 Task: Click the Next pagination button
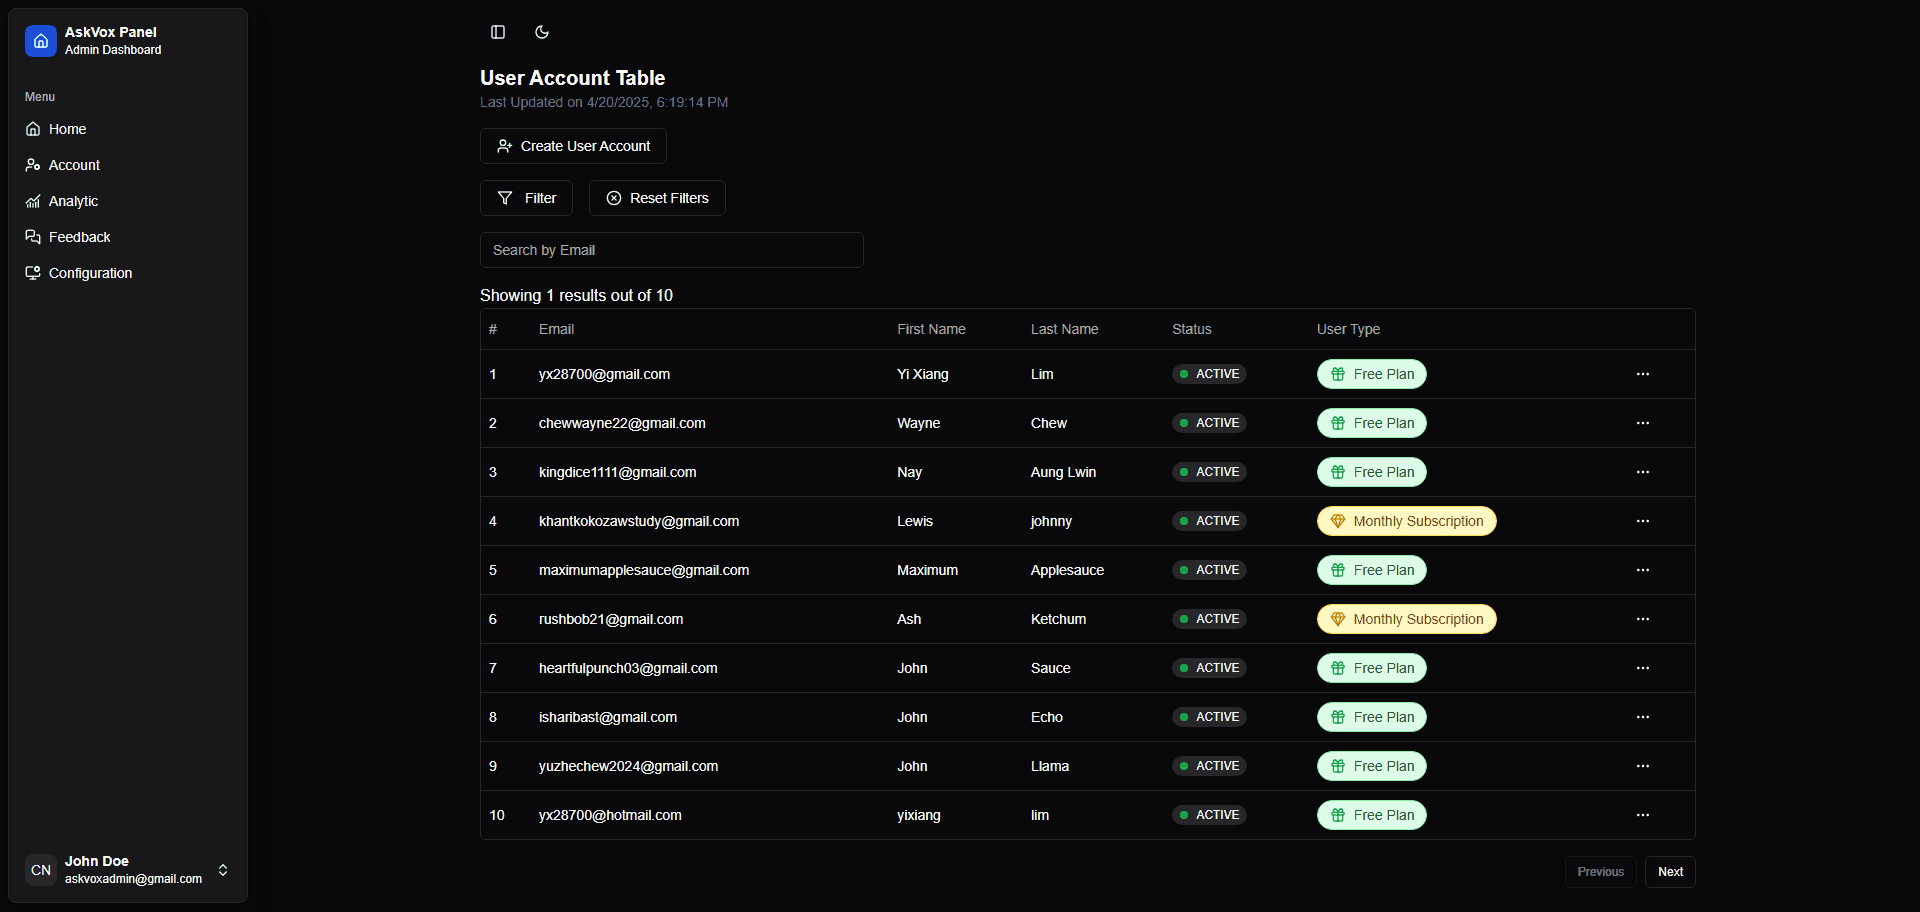1670,871
